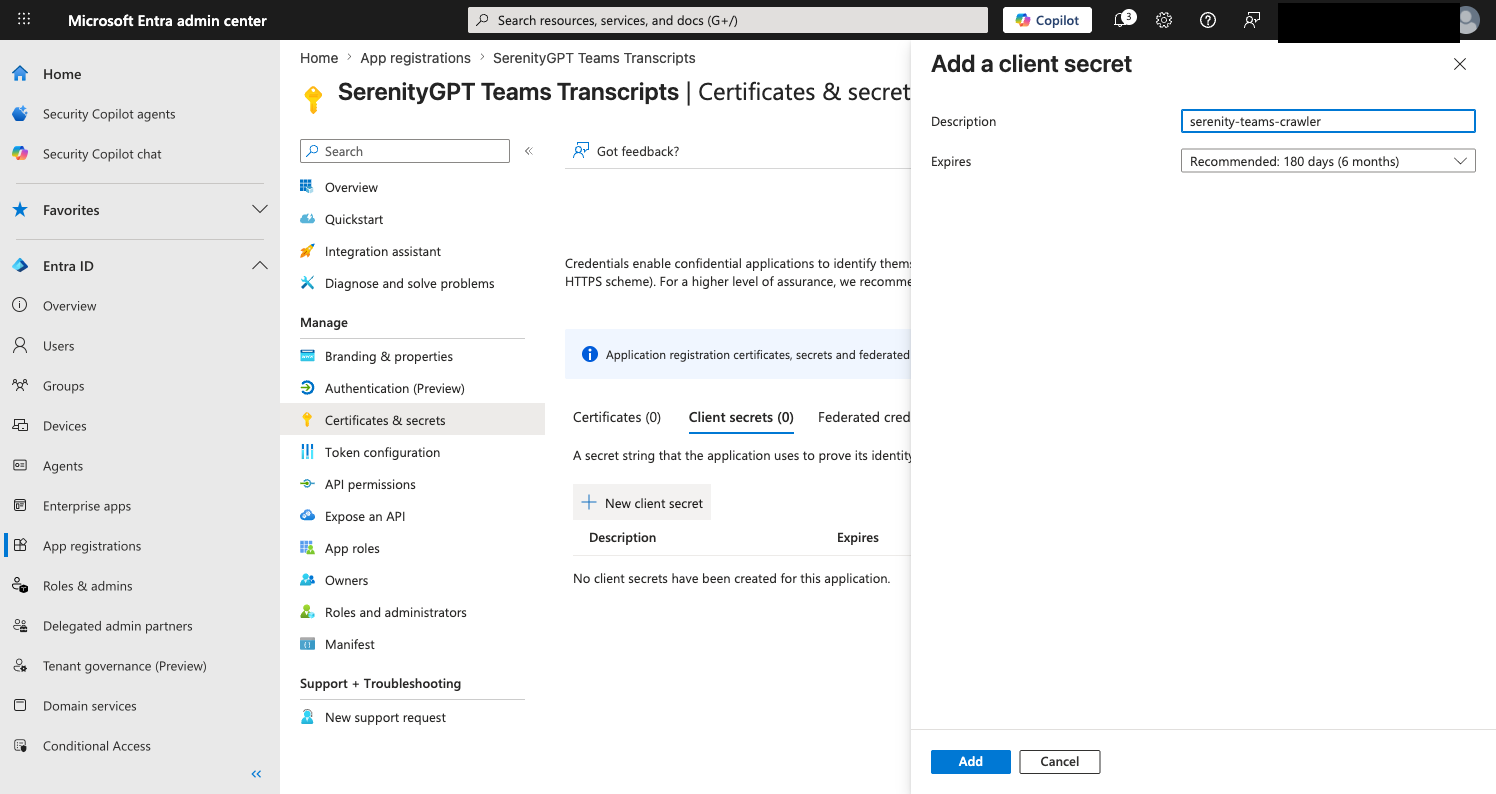Open the app Overview menu item

tap(351, 187)
